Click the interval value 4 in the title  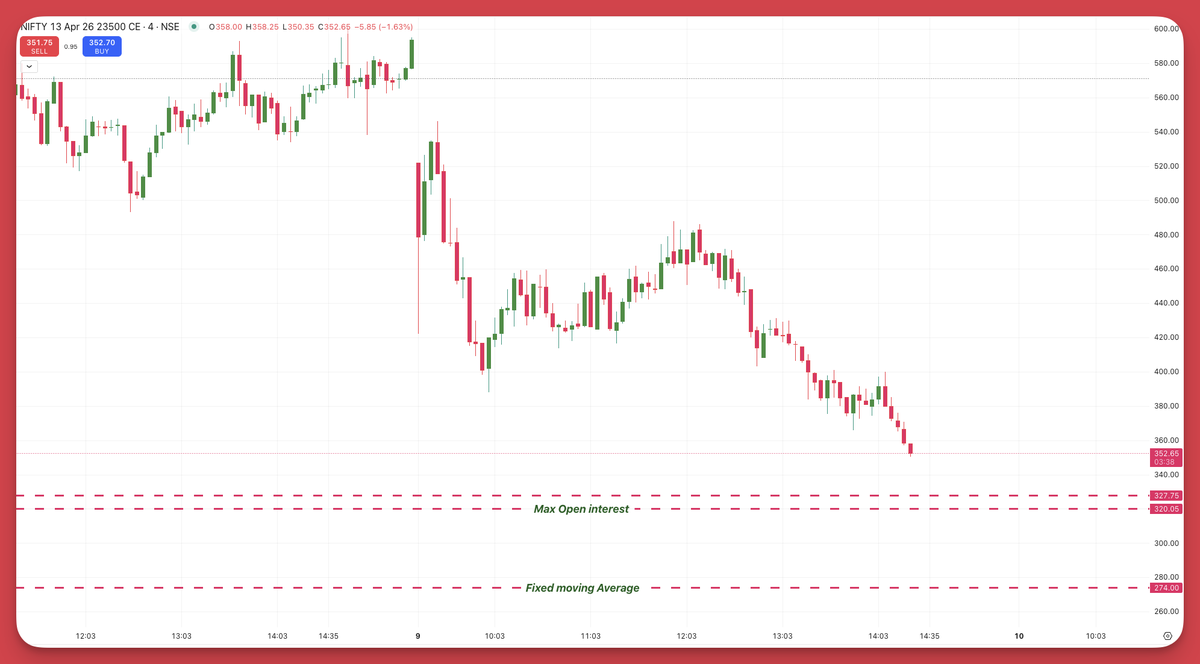tap(150, 26)
